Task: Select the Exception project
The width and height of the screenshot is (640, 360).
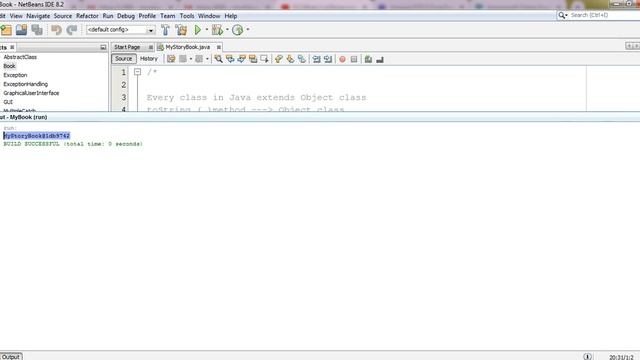Action: (x=15, y=75)
